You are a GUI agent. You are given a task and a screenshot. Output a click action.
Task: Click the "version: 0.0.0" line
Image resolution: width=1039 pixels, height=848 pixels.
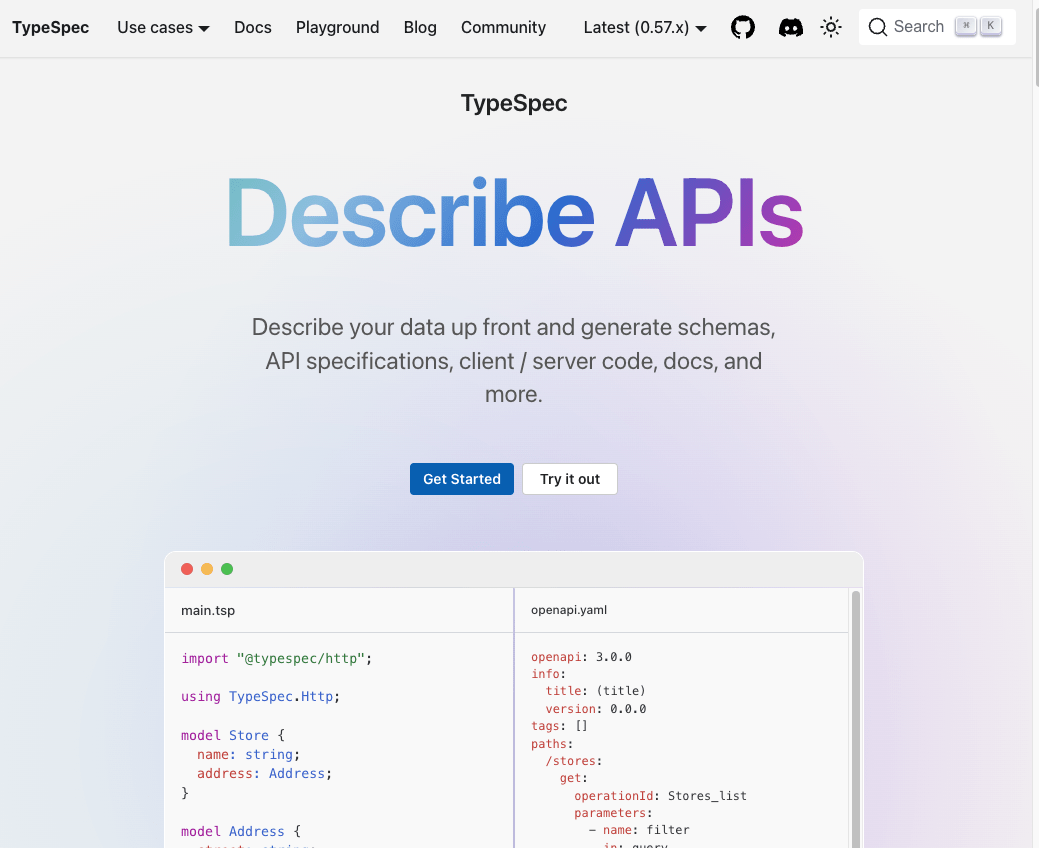pos(596,709)
